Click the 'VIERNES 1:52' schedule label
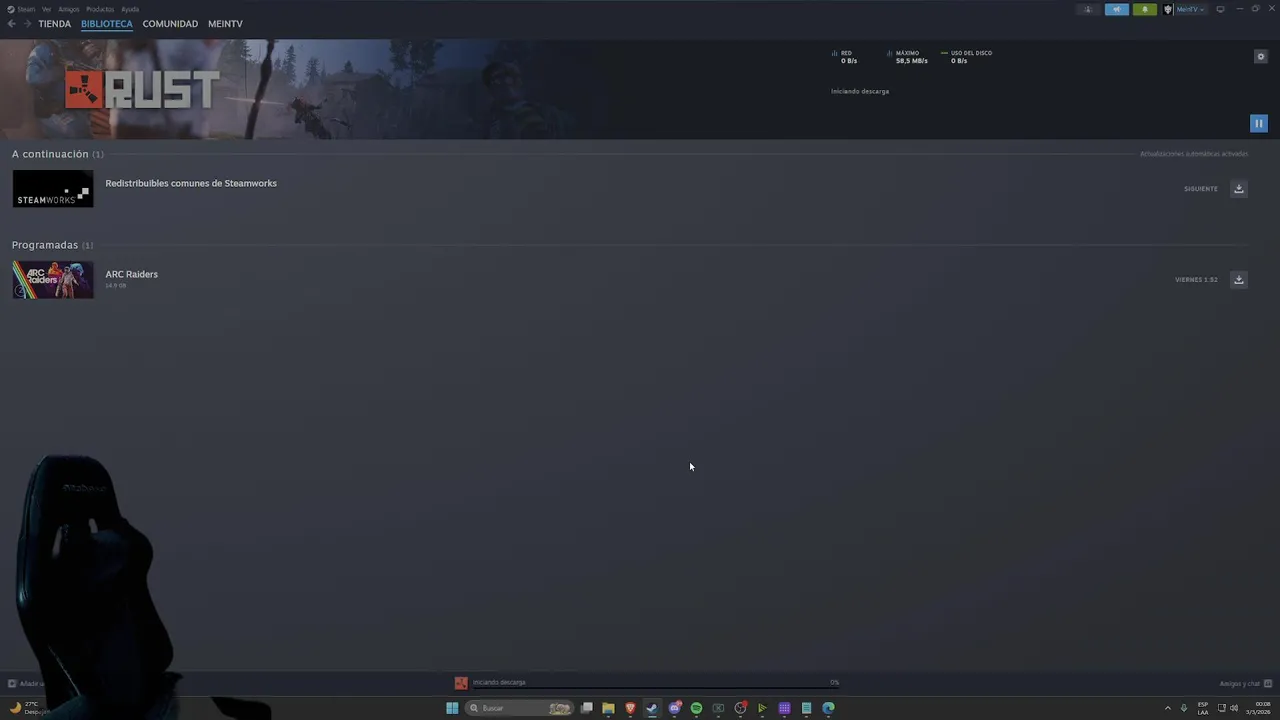 click(1196, 280)
